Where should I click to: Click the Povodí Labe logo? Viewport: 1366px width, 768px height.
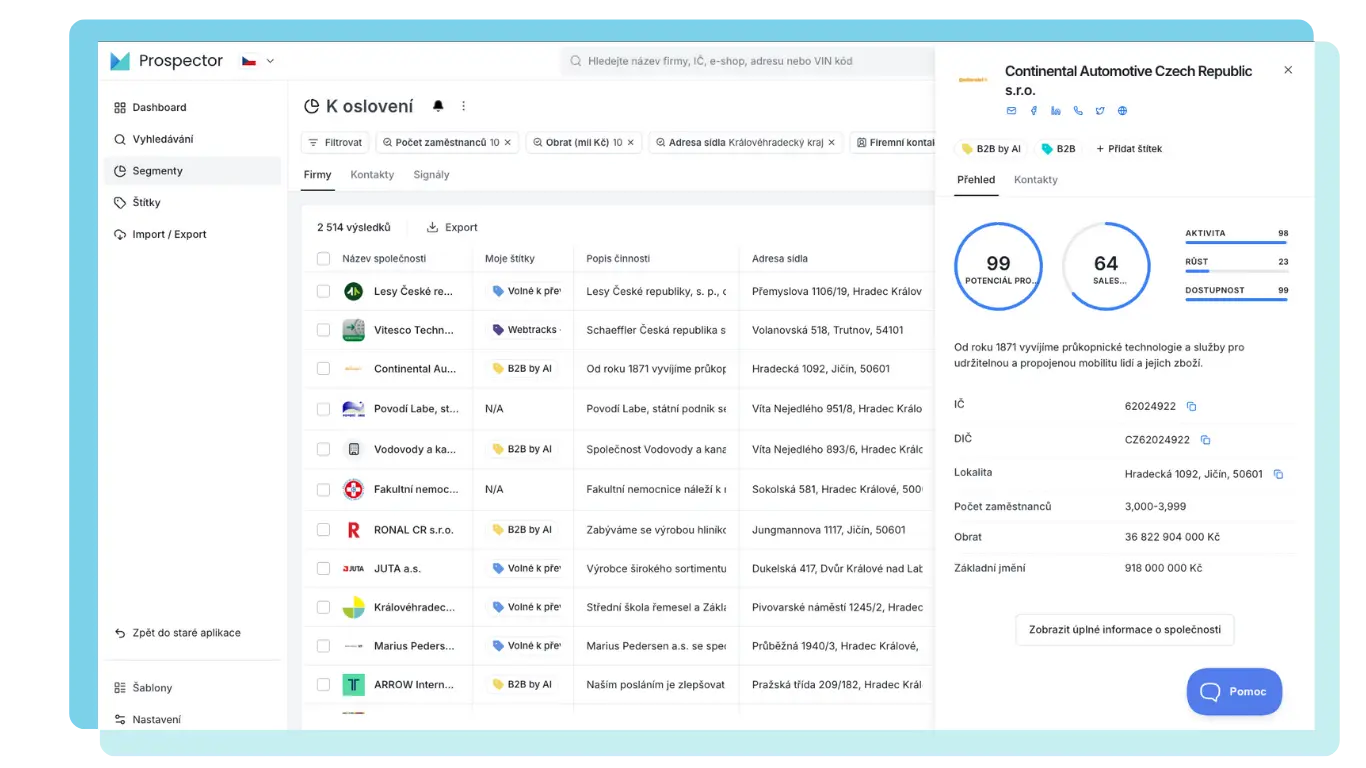353,409
